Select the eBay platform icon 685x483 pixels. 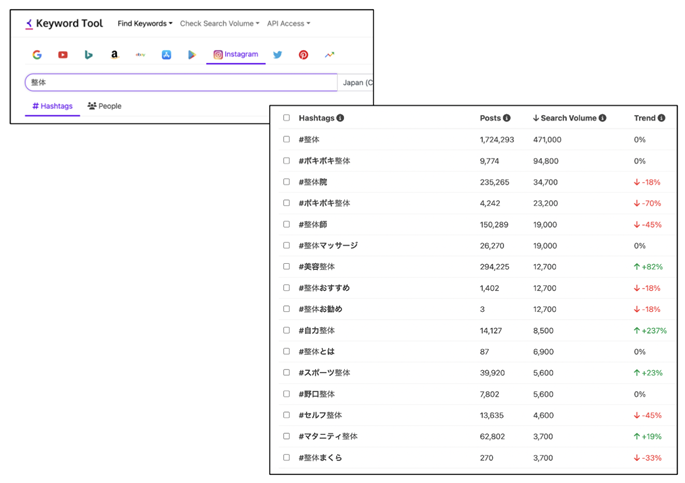(x=140, y=55)
